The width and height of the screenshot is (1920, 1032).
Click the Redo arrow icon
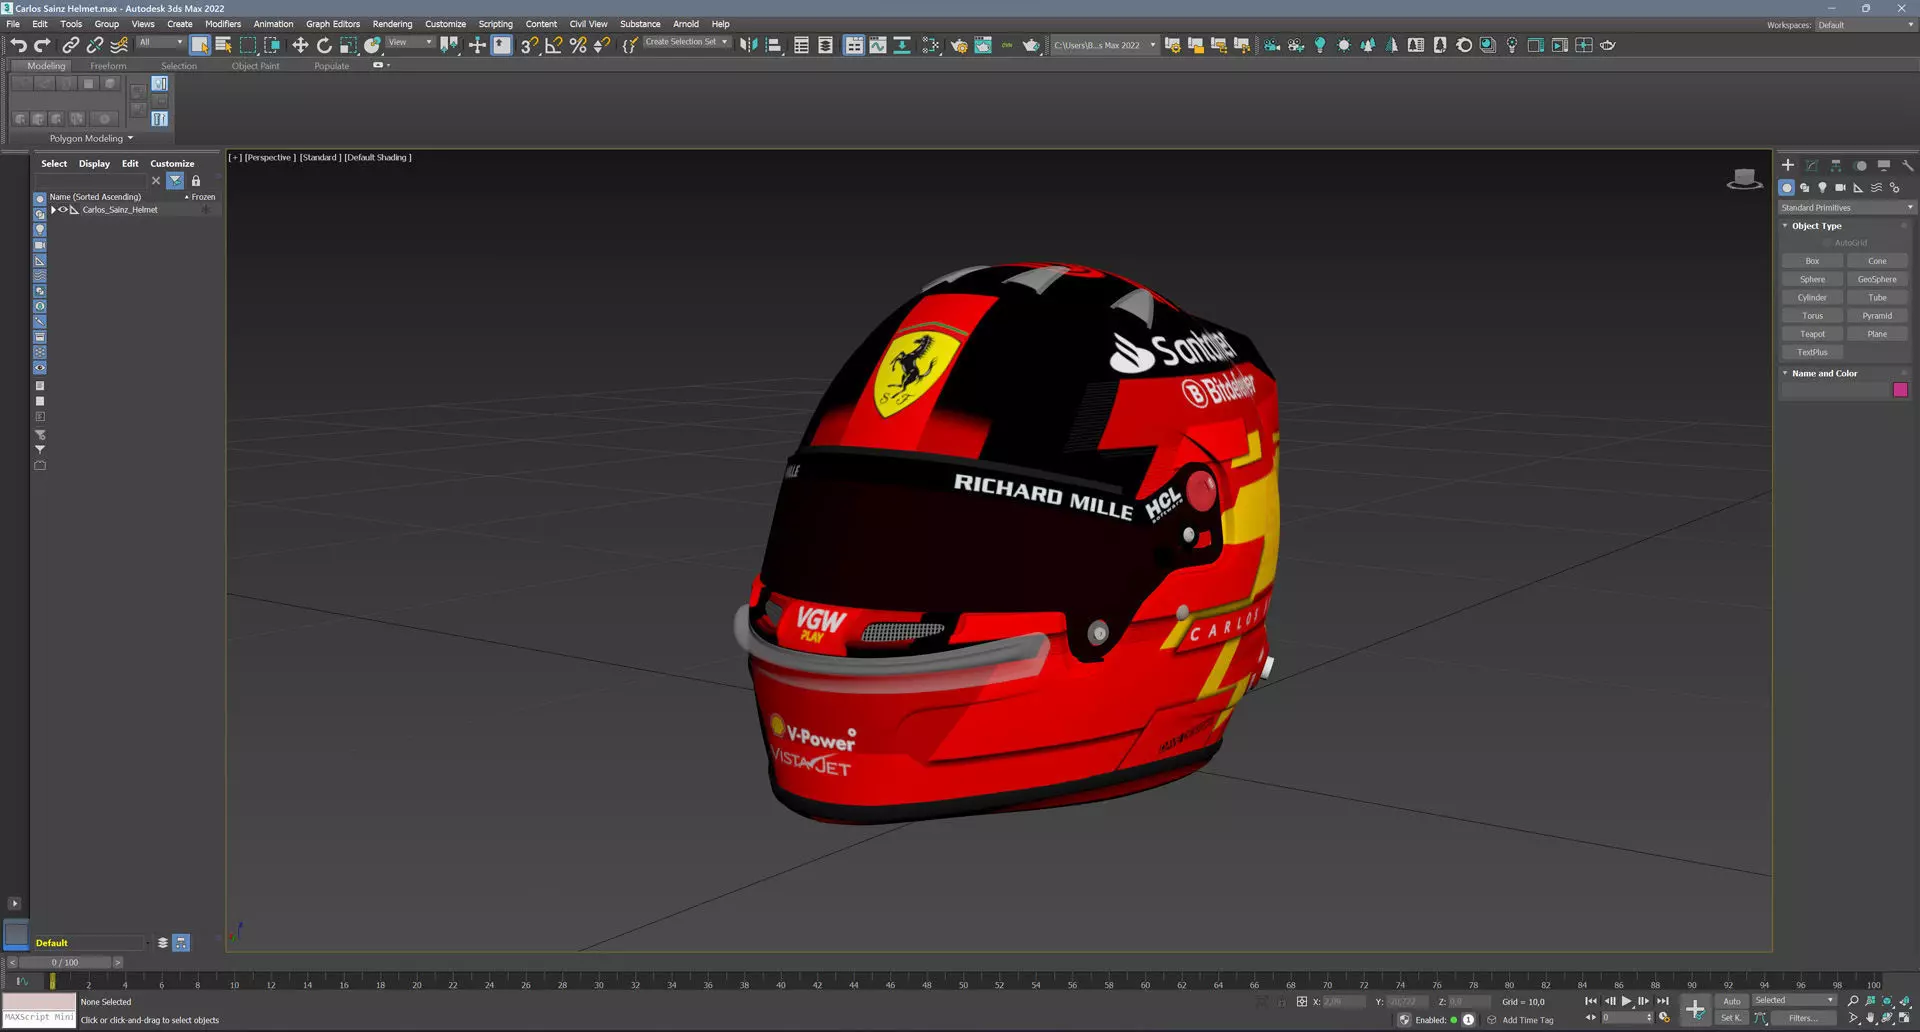(x=42, y=45)
